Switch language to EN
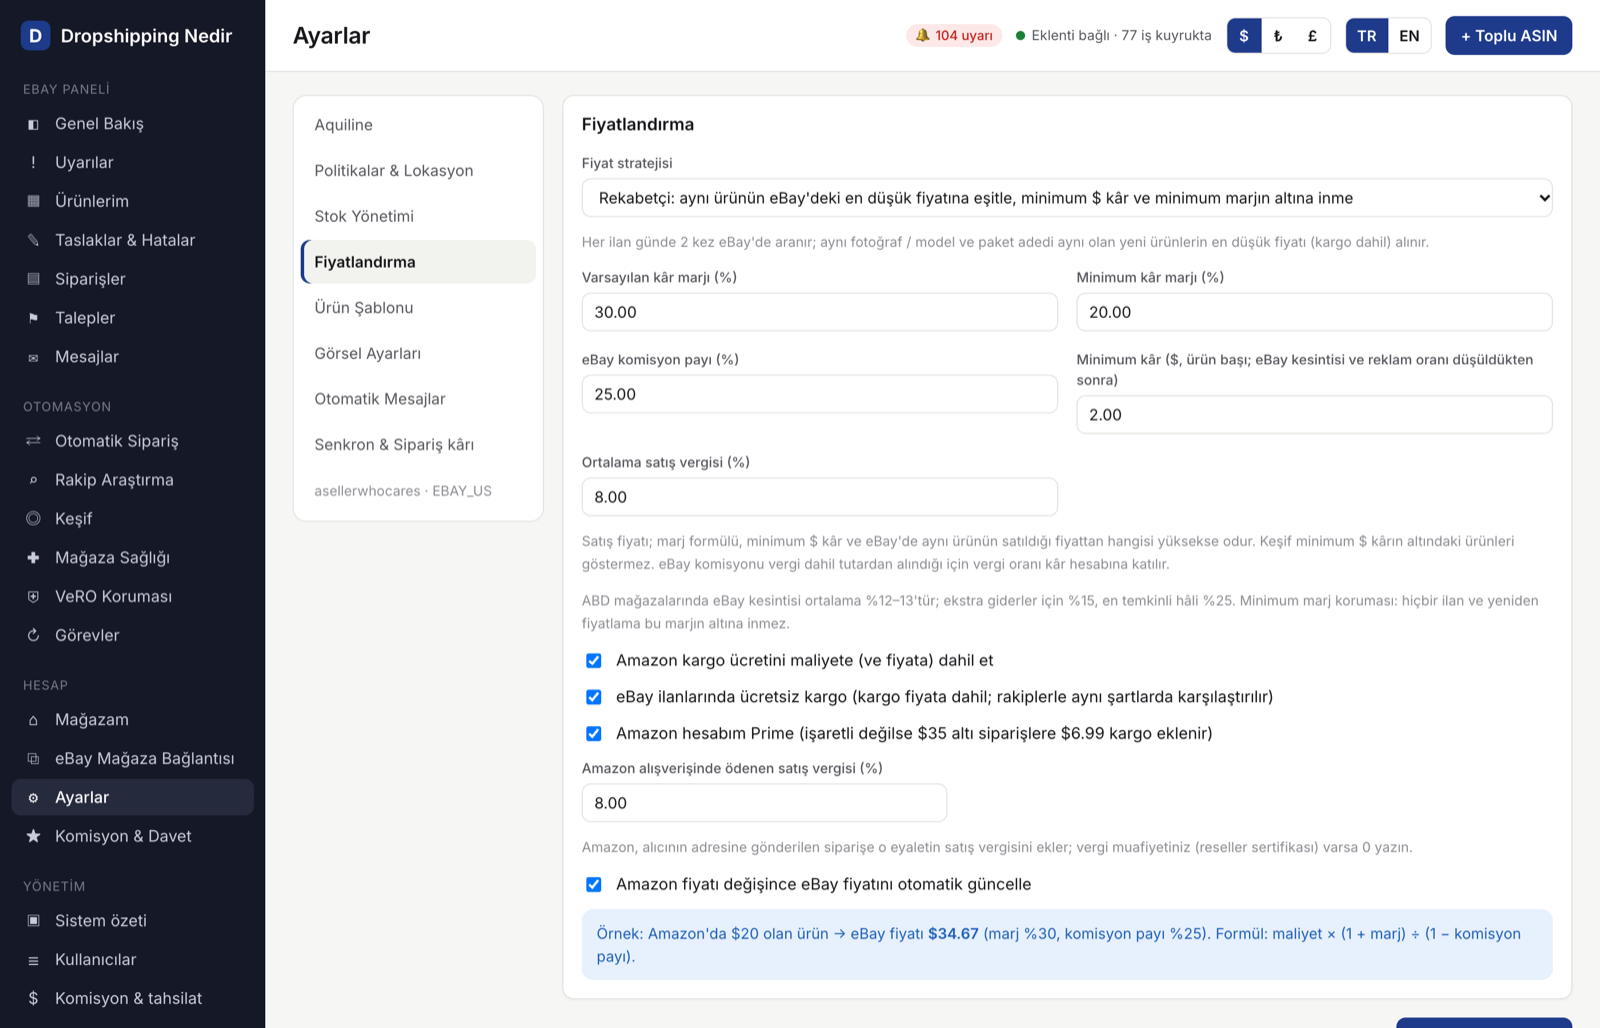 pyautogui.click(x=1409, y=36)
